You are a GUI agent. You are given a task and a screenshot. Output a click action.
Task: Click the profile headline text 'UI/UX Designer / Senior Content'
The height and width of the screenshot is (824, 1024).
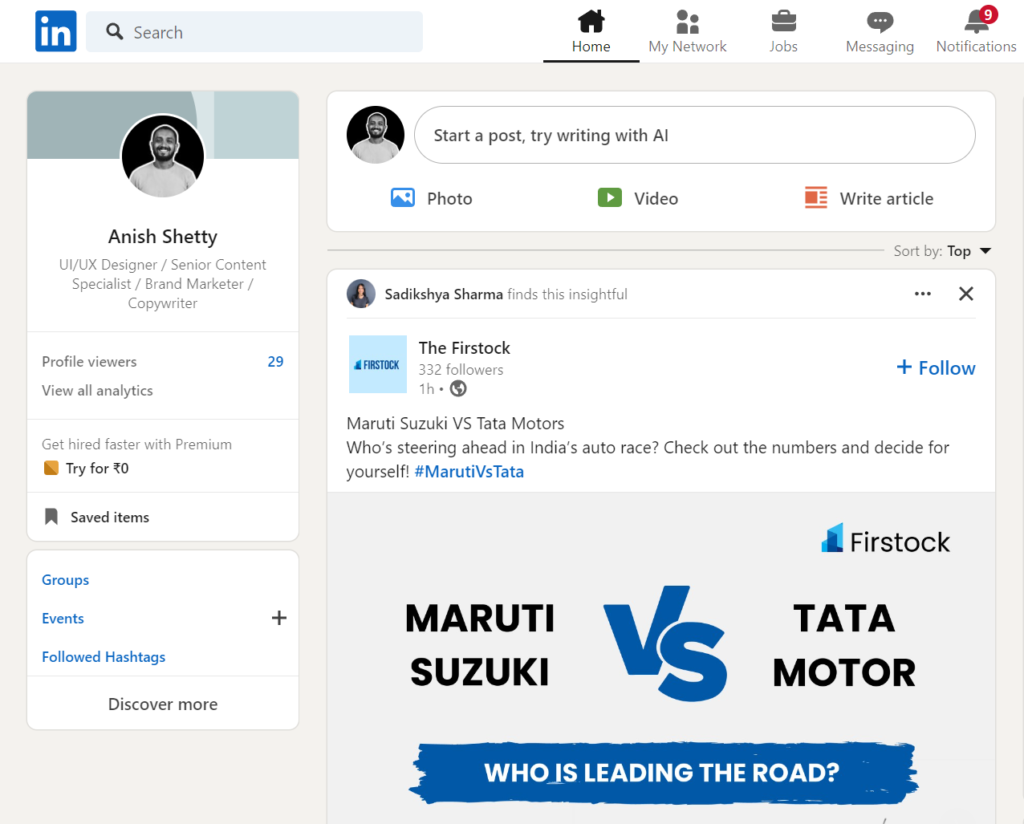tap(163, 264)
